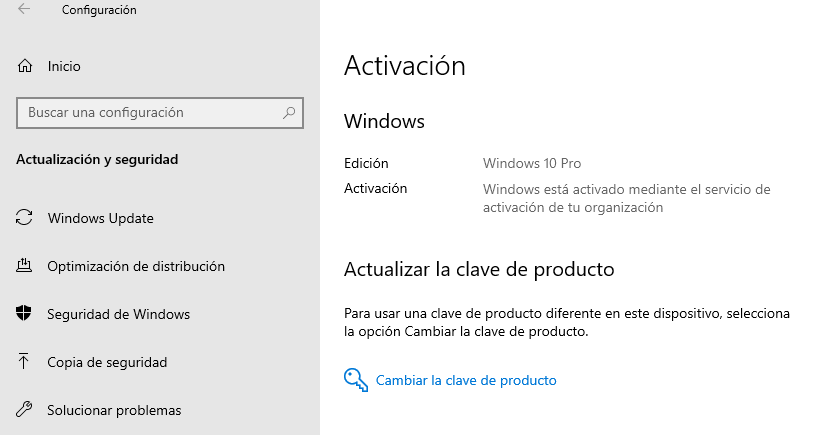The height and width of the screenshot is (435, 828).
Task: Click the Cambiar la clave de producto link
Action: 466,380
